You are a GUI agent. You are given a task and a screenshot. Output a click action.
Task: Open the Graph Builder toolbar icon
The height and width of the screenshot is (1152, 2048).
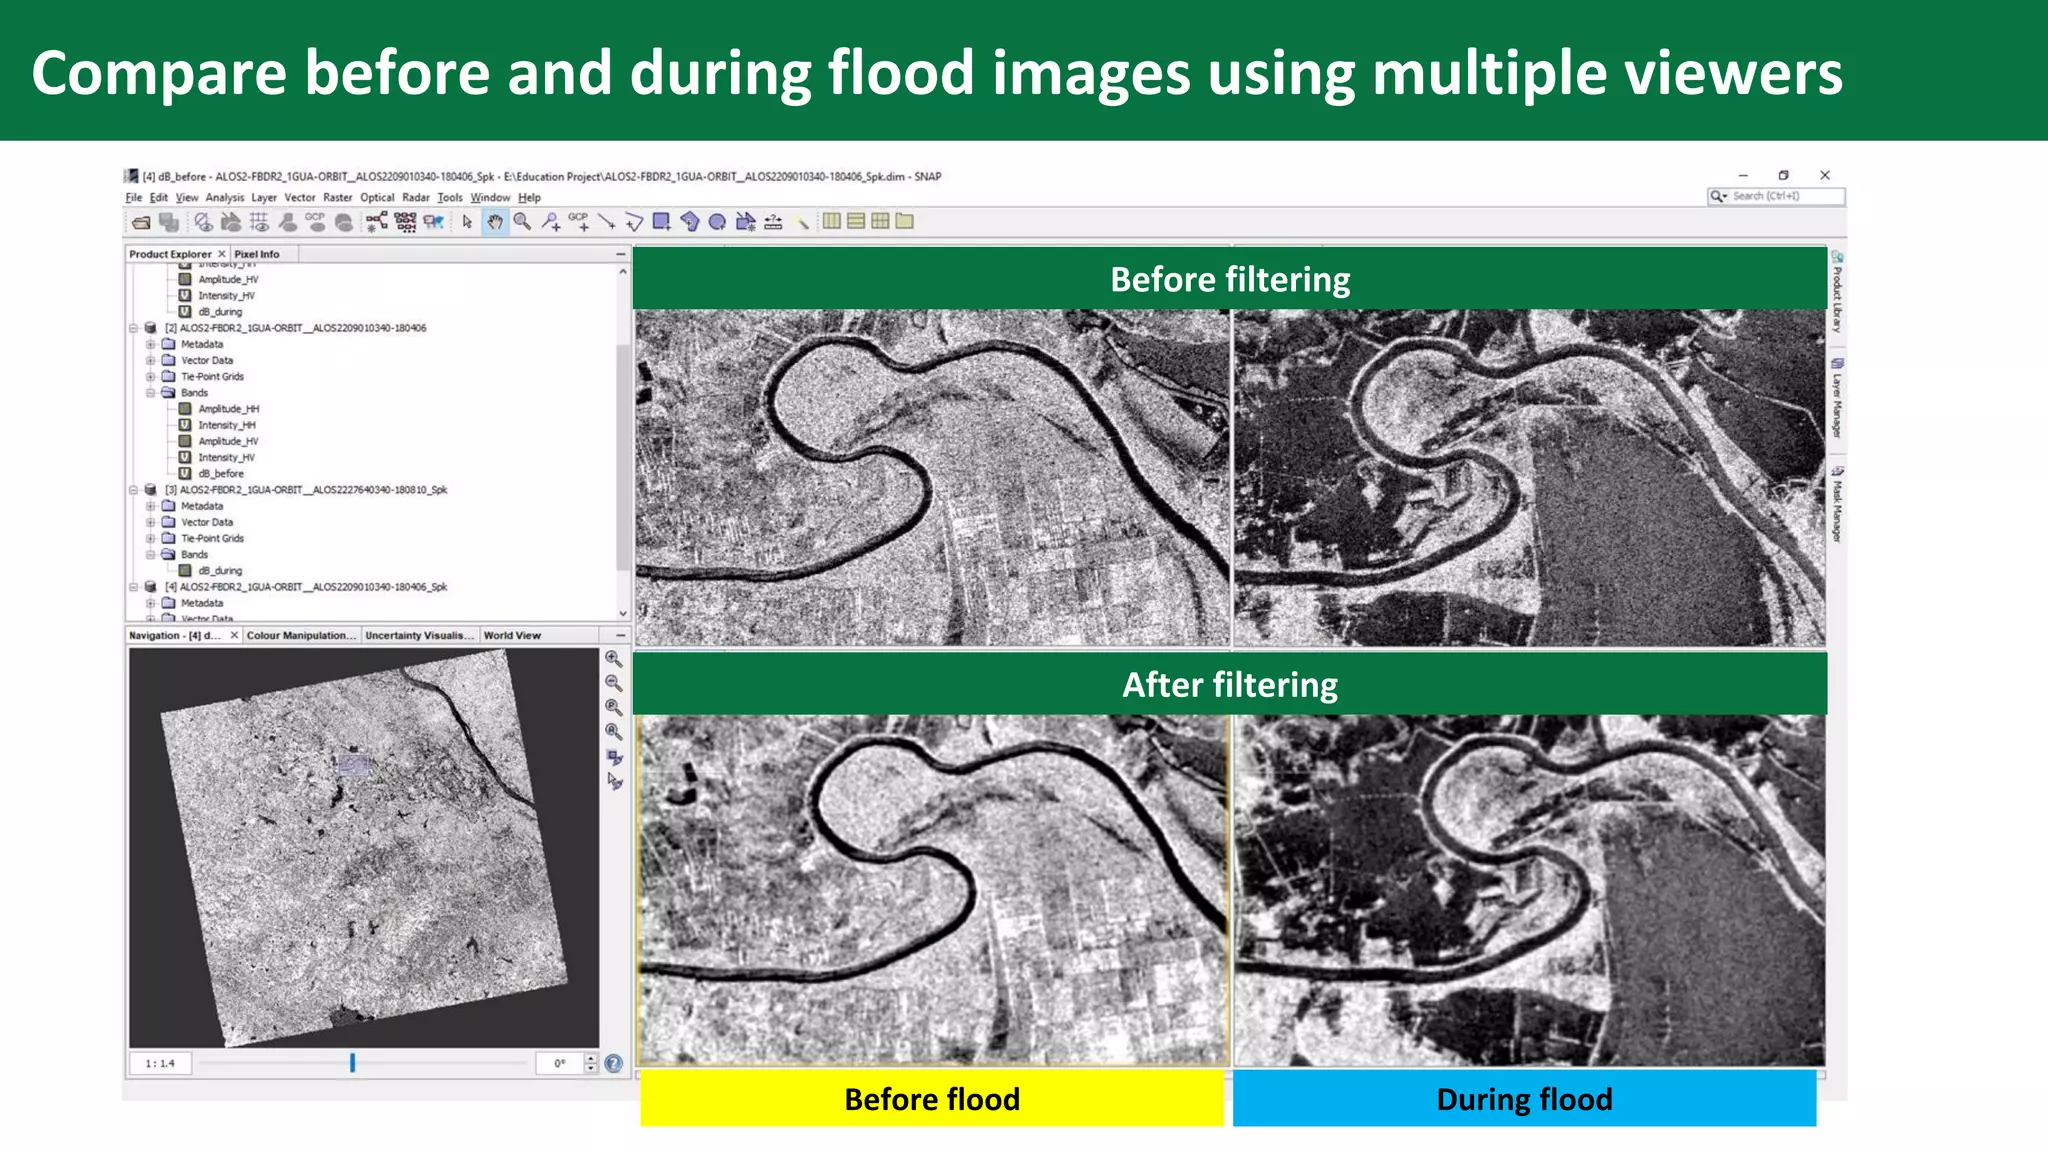(x=377, y=222)
